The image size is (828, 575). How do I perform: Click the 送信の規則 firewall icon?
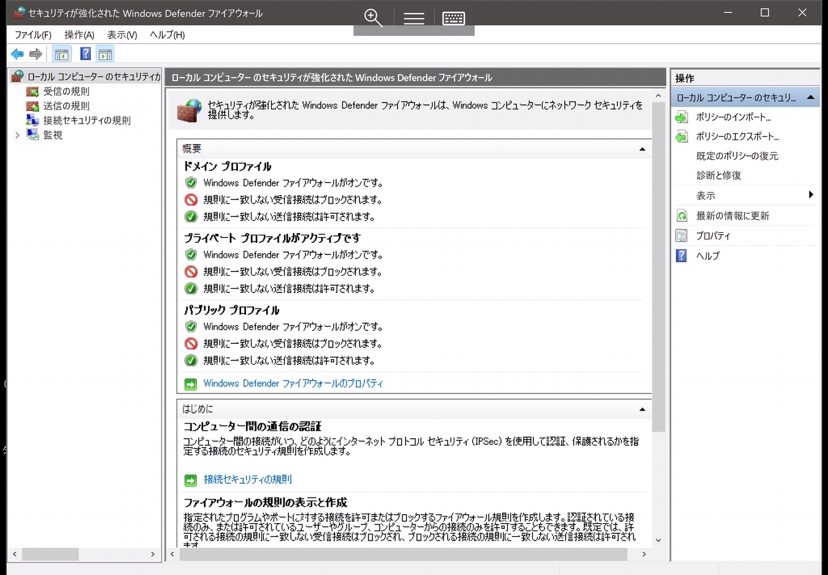33,106
